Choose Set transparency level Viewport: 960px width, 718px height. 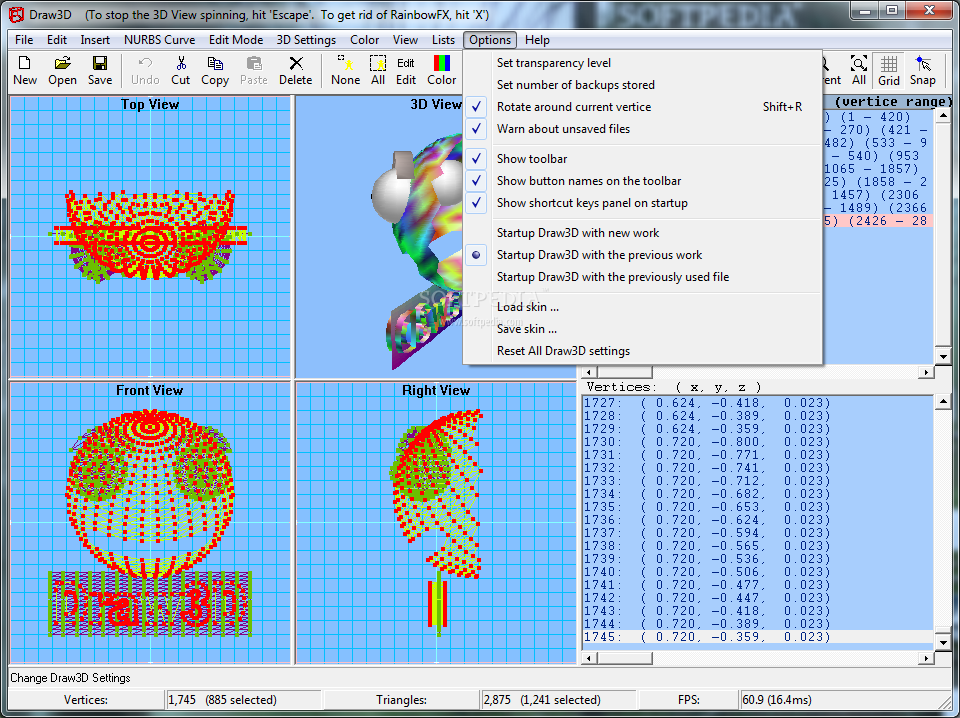pyautogui.click(x=643, y=62)
